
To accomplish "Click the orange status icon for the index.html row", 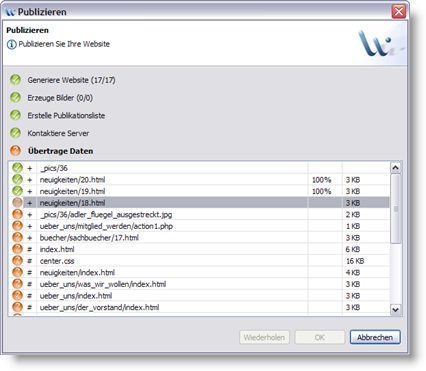I will click(17, 249).
